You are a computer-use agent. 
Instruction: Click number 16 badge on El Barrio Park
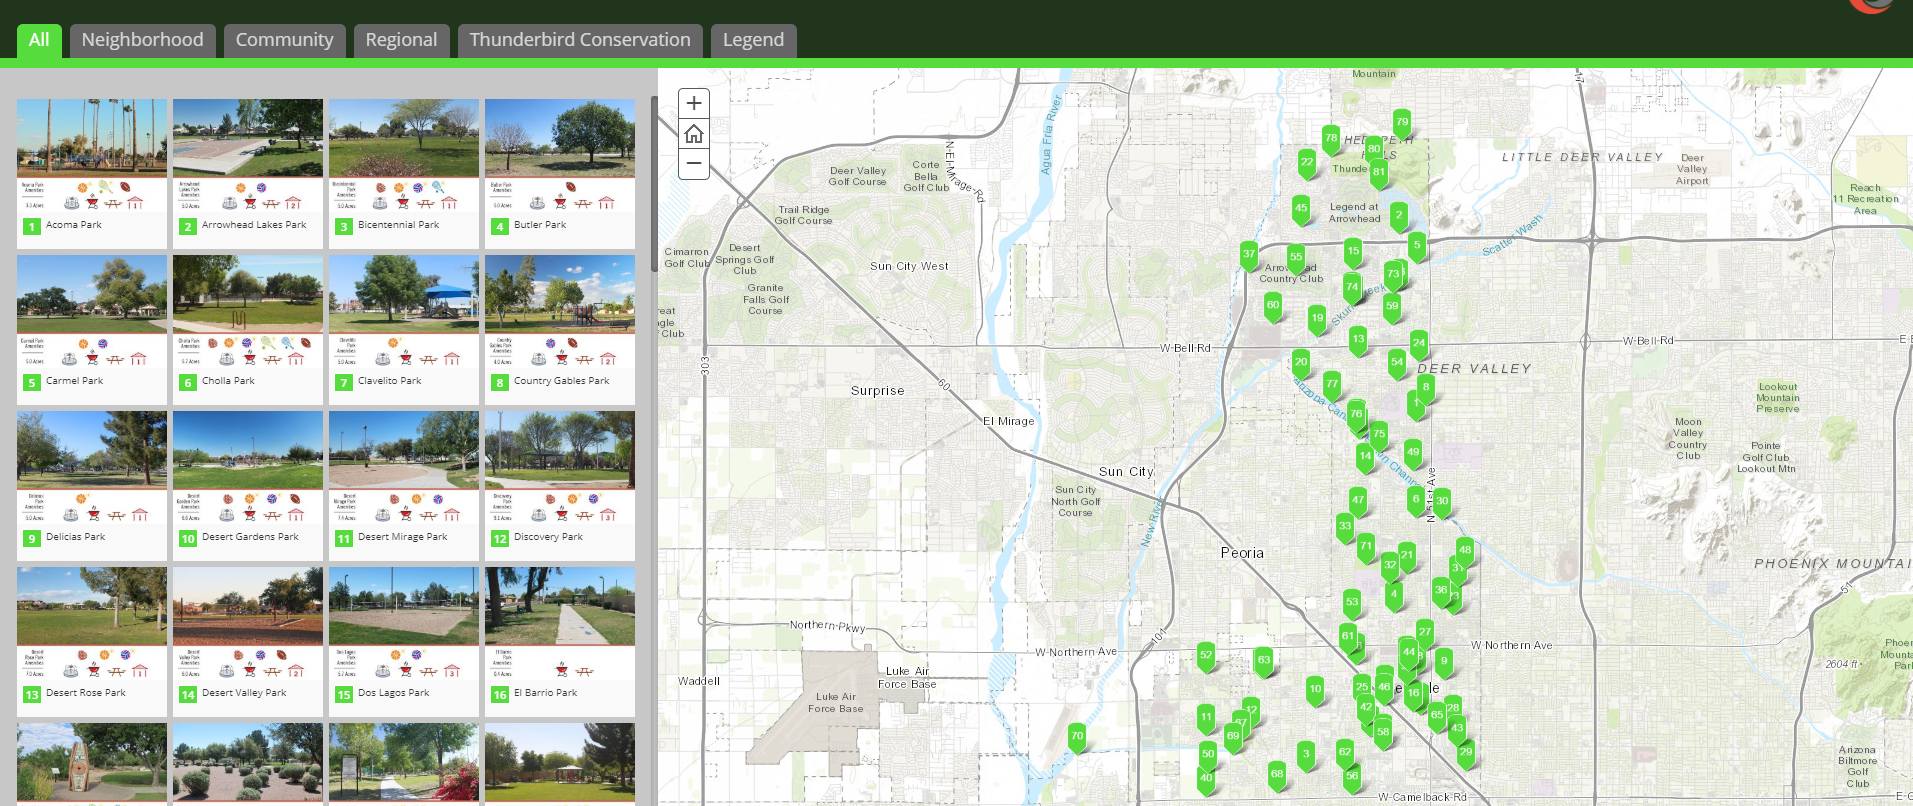tap(500, 694)
